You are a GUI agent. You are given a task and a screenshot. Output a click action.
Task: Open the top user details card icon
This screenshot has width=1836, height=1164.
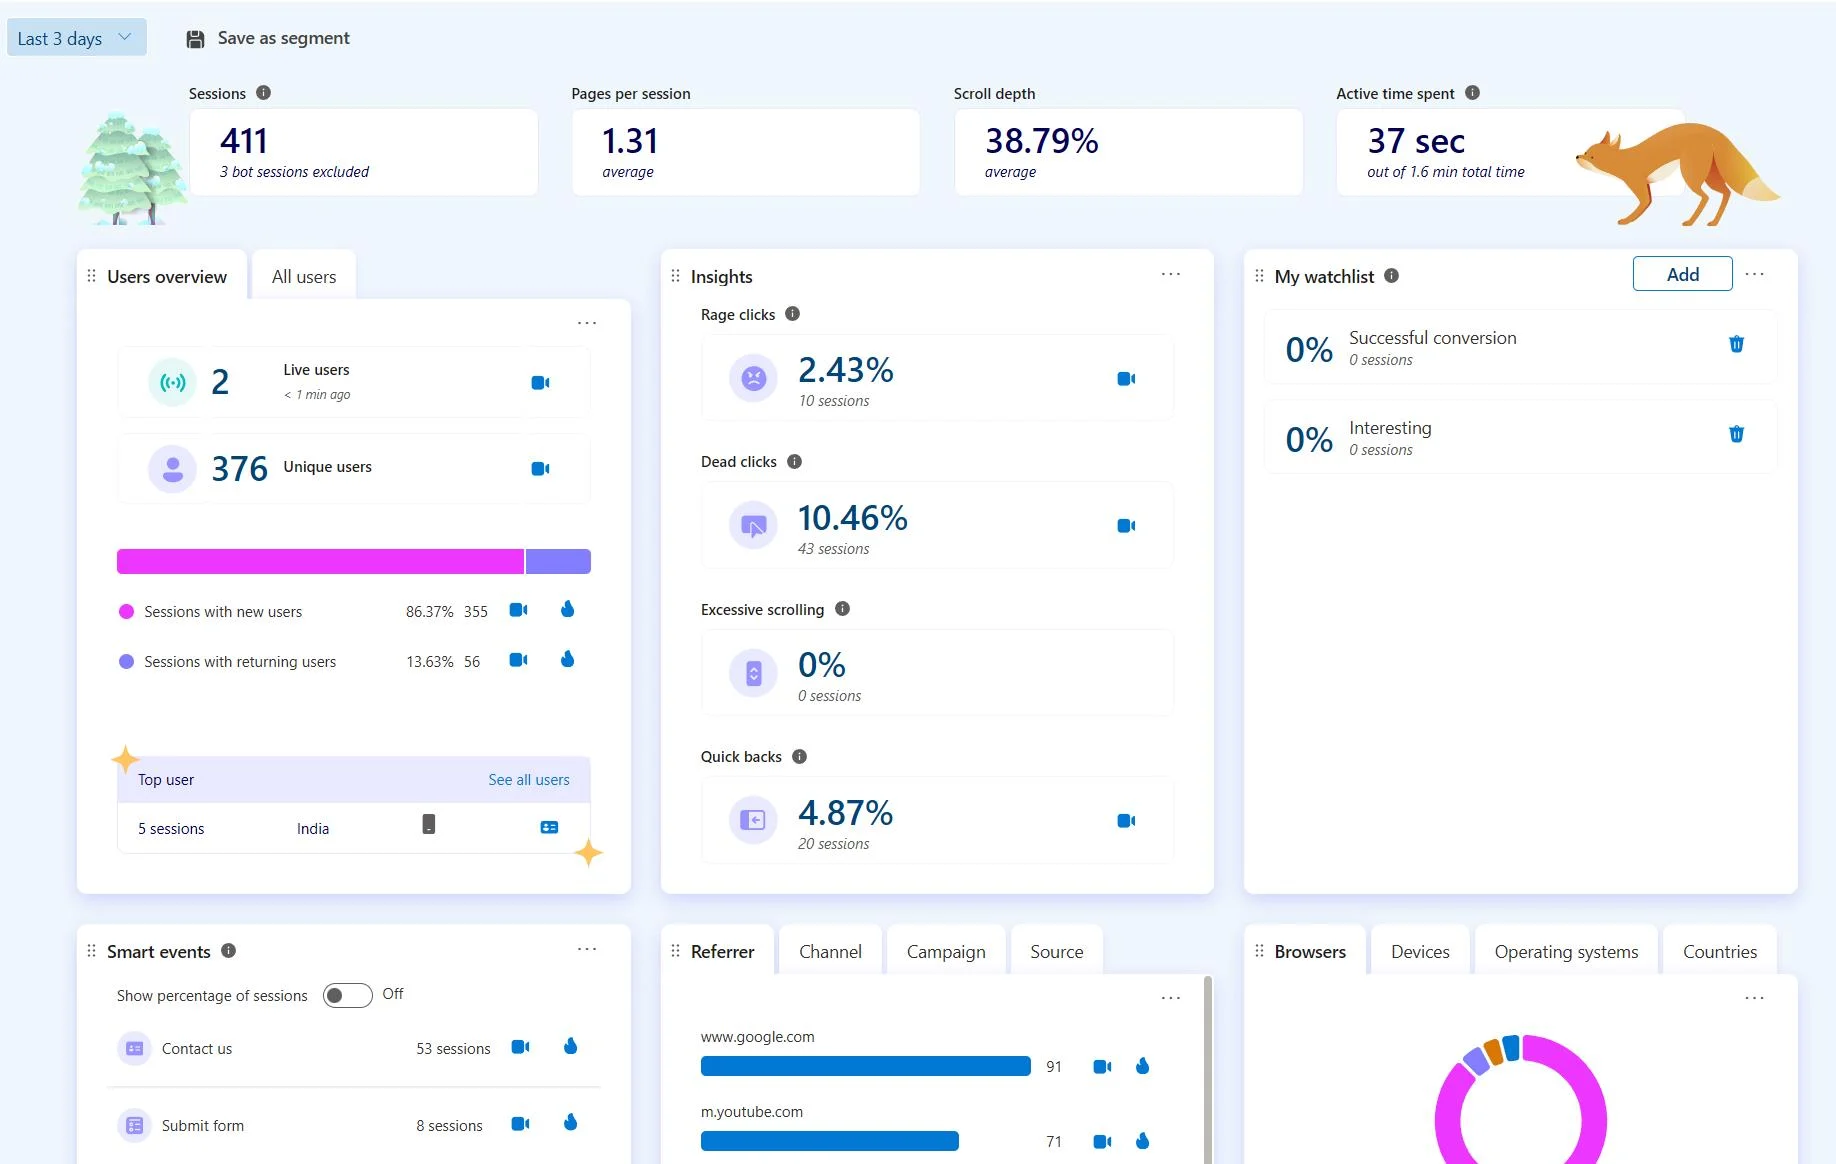[x=549, y=827]
